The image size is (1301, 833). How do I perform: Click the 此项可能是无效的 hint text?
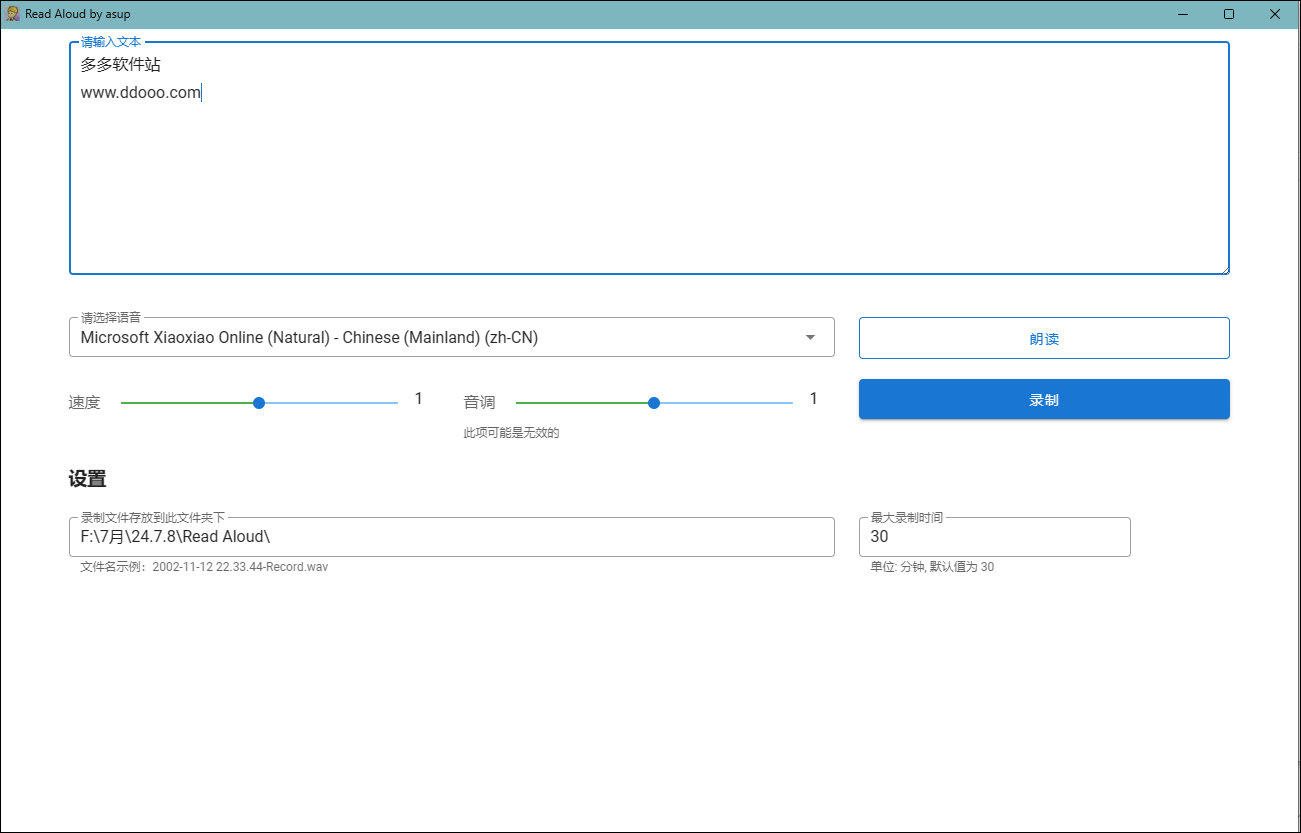coord(511,433)
